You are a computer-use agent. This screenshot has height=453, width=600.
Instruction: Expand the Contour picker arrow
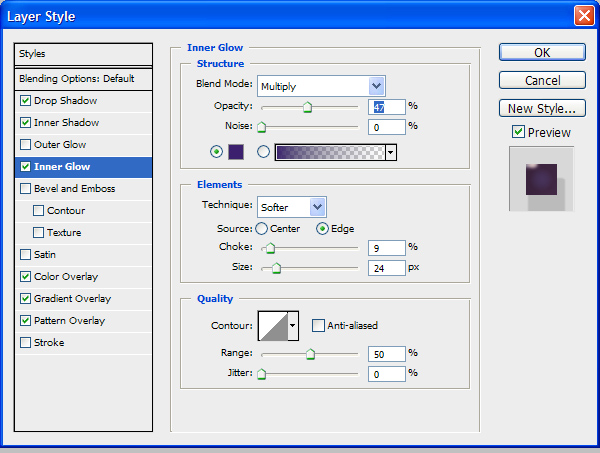[293, 326]
